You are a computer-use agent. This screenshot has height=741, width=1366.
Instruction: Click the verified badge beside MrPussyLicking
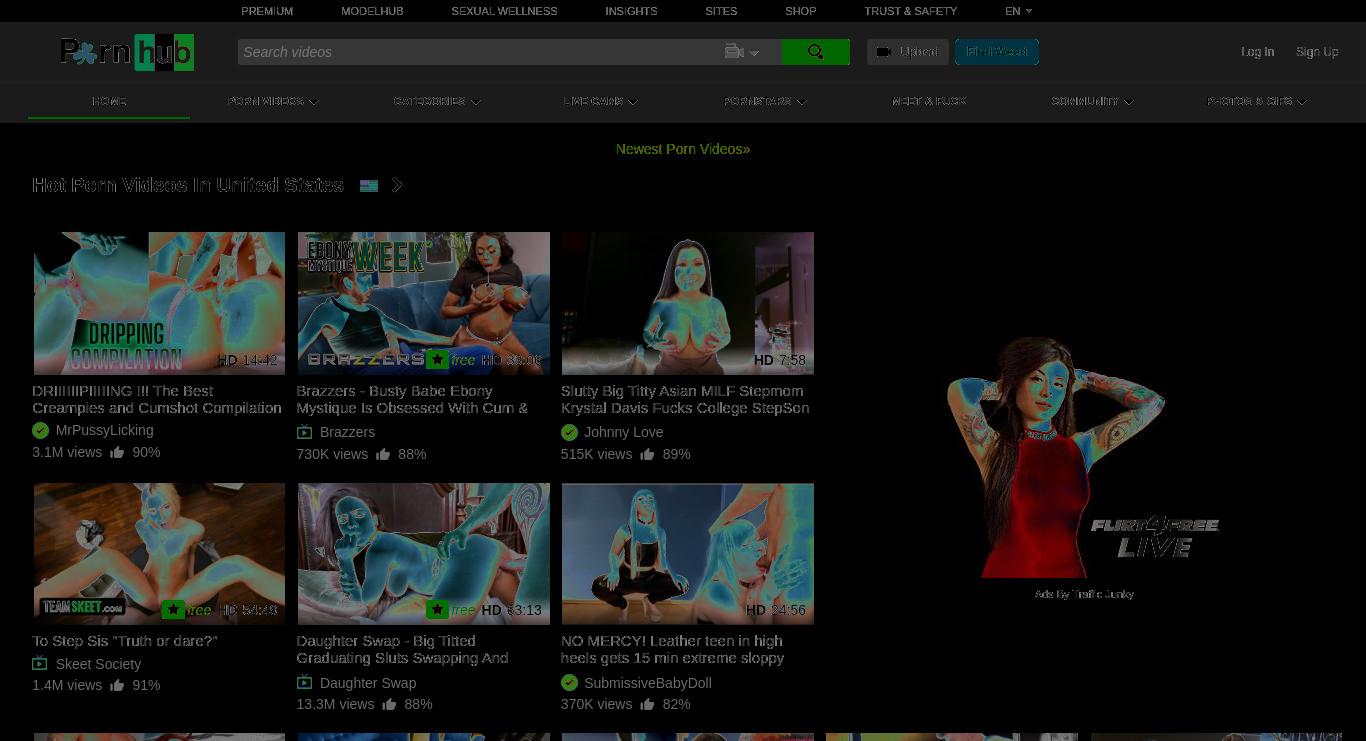coord(40,430)
